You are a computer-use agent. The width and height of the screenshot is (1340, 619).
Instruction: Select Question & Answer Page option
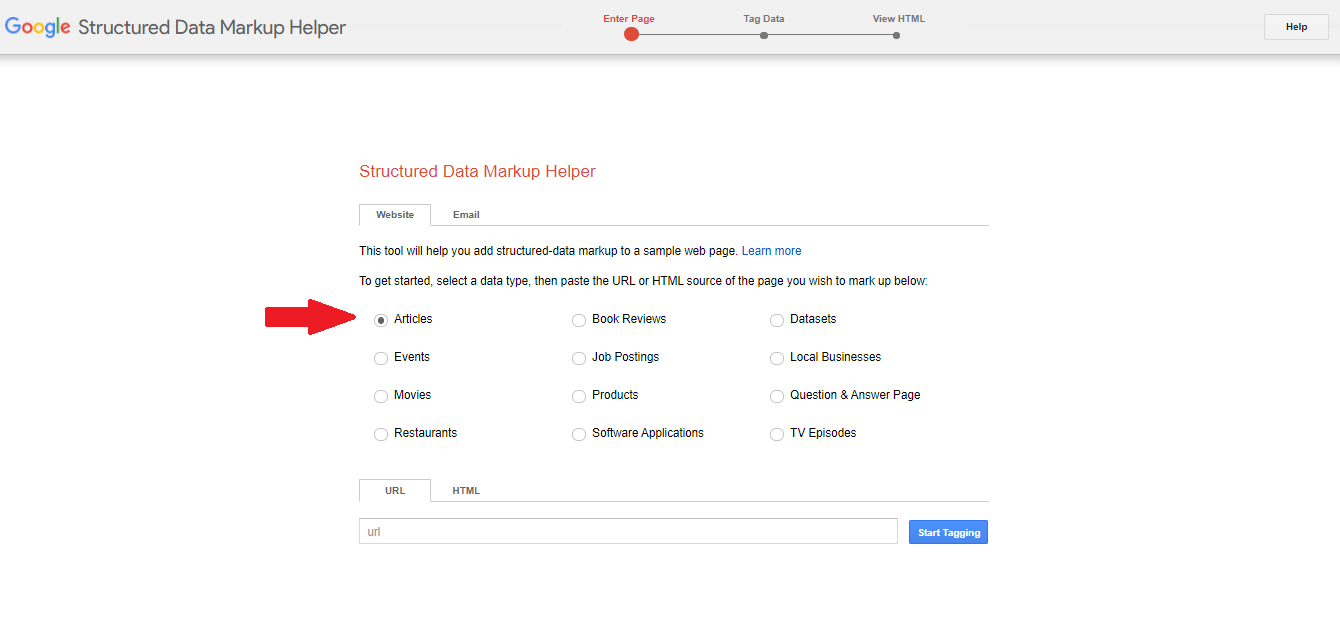pyautogui.click(x=777, y=396)
